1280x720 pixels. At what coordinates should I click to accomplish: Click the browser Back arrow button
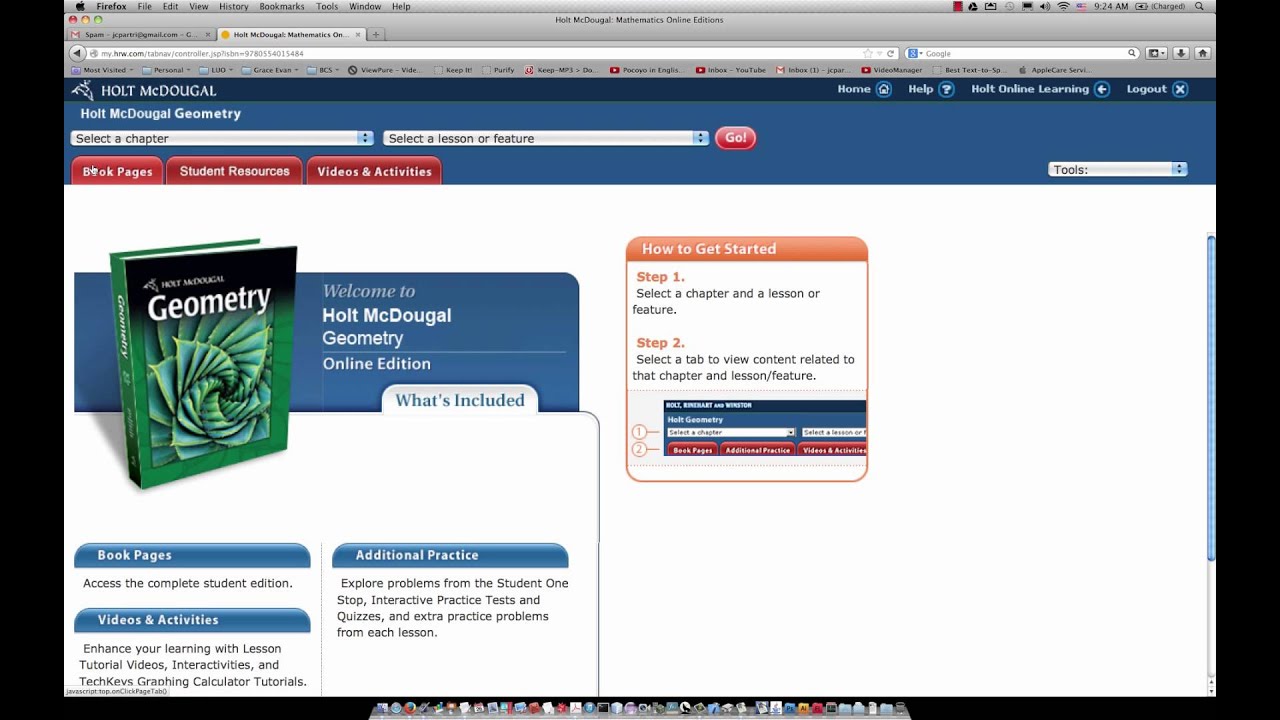tap(77, 53)
